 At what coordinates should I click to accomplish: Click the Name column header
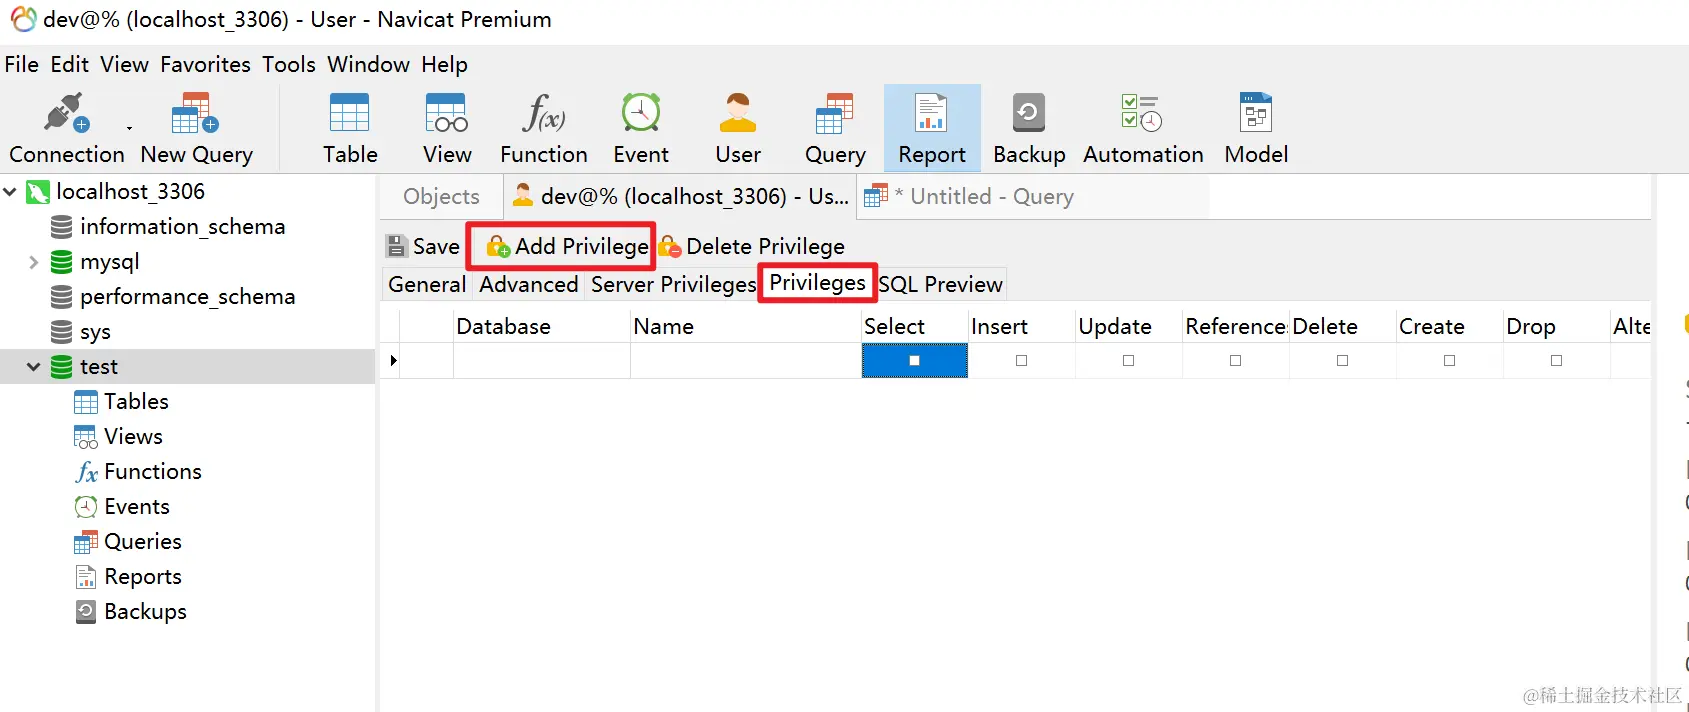[x=746, y=326]
